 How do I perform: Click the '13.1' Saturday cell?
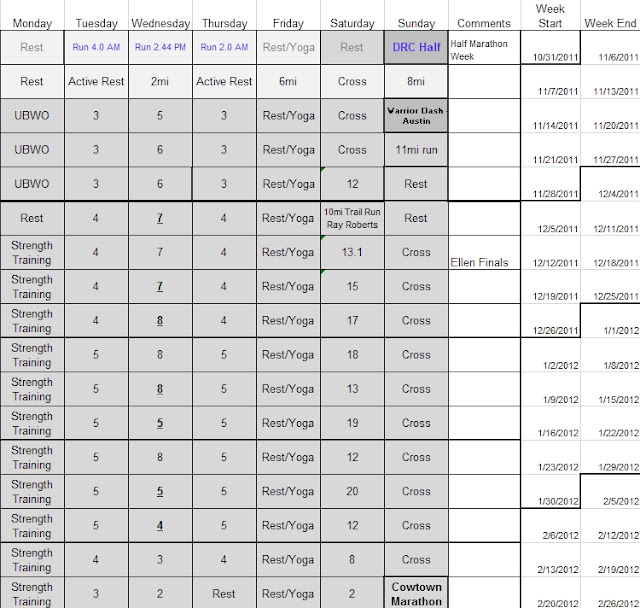point(352,252)
